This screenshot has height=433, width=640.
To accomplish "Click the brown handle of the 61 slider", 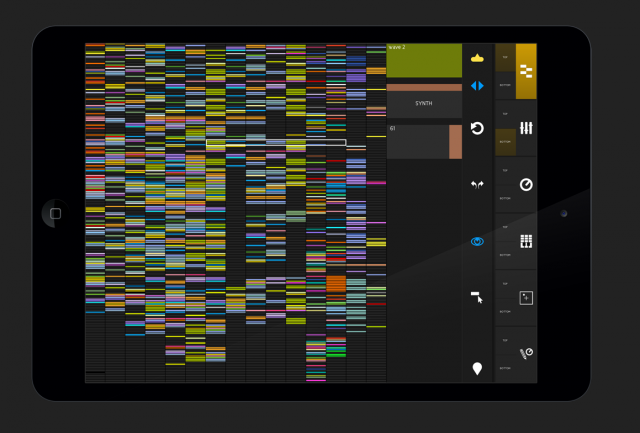I will [456, 142].
